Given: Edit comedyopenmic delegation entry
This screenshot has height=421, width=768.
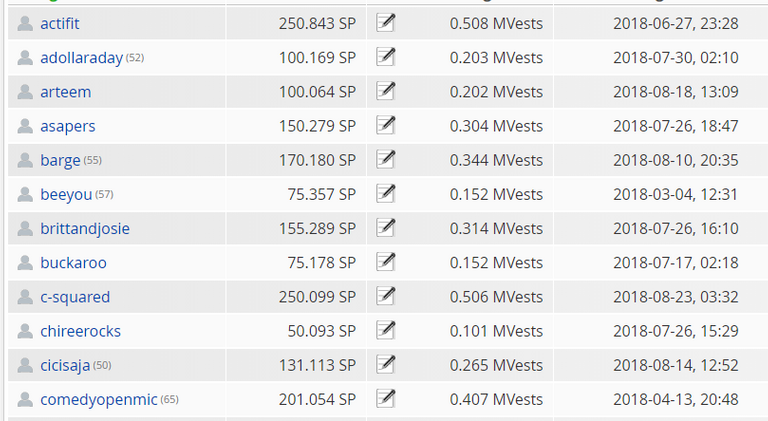Looking at the screenshot, I should (385, 399).
